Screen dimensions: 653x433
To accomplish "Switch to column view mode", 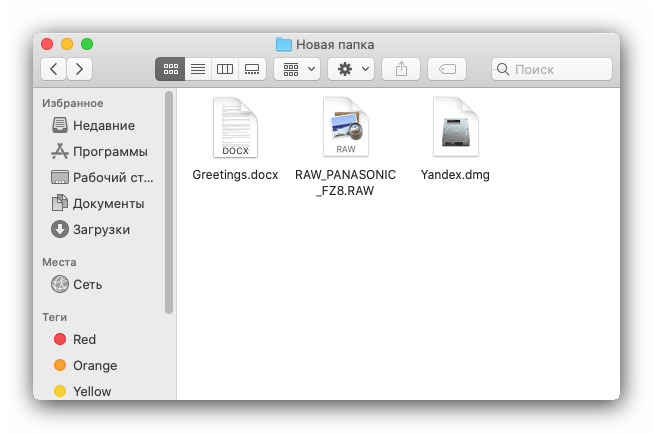I will tap(225, 69).
